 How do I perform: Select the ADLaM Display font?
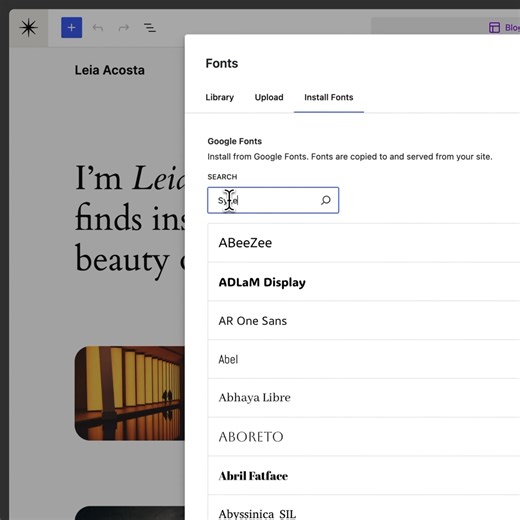[364, 282]
